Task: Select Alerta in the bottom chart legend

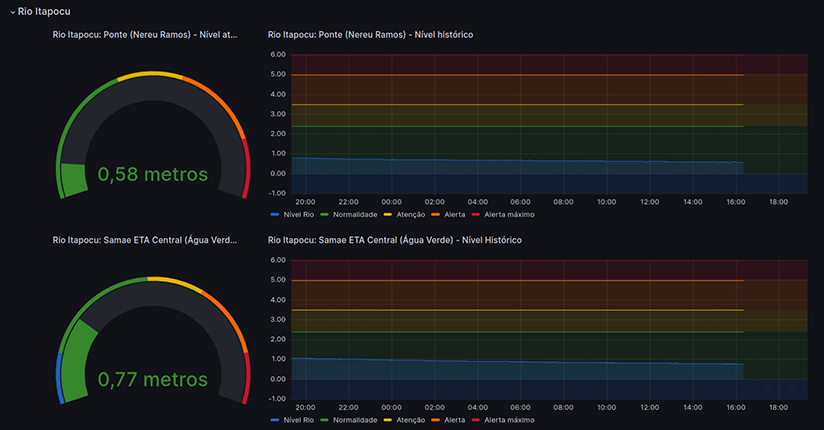Action: click(x=454, y=421)
